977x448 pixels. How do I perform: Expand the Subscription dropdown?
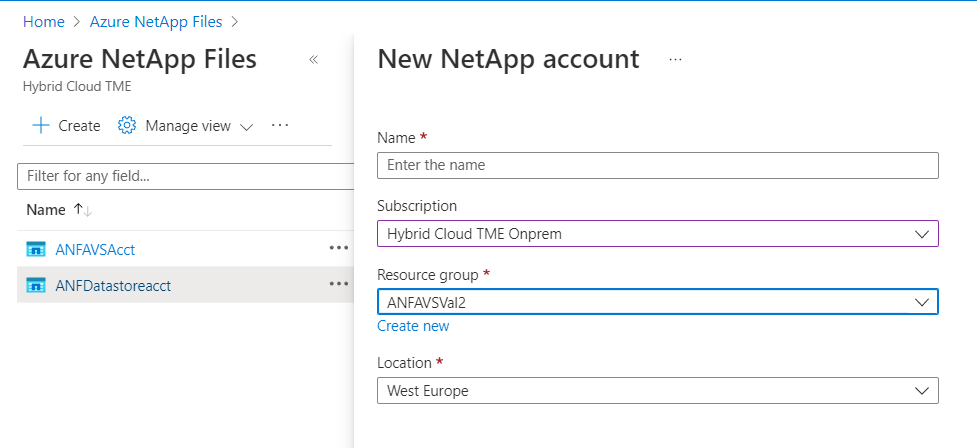[x=921, y=234]
